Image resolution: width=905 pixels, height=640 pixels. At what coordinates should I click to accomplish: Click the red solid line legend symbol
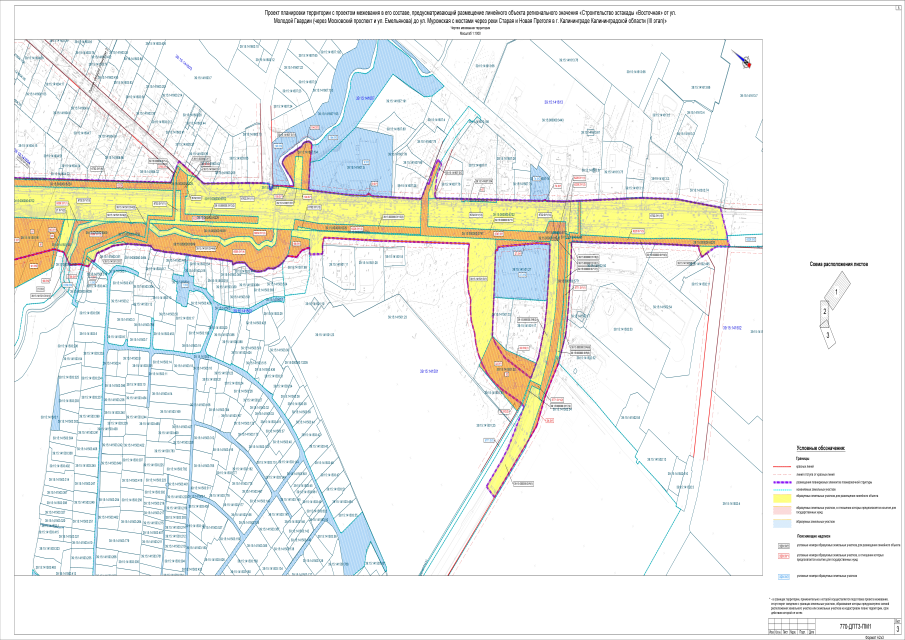click(782, 466)
